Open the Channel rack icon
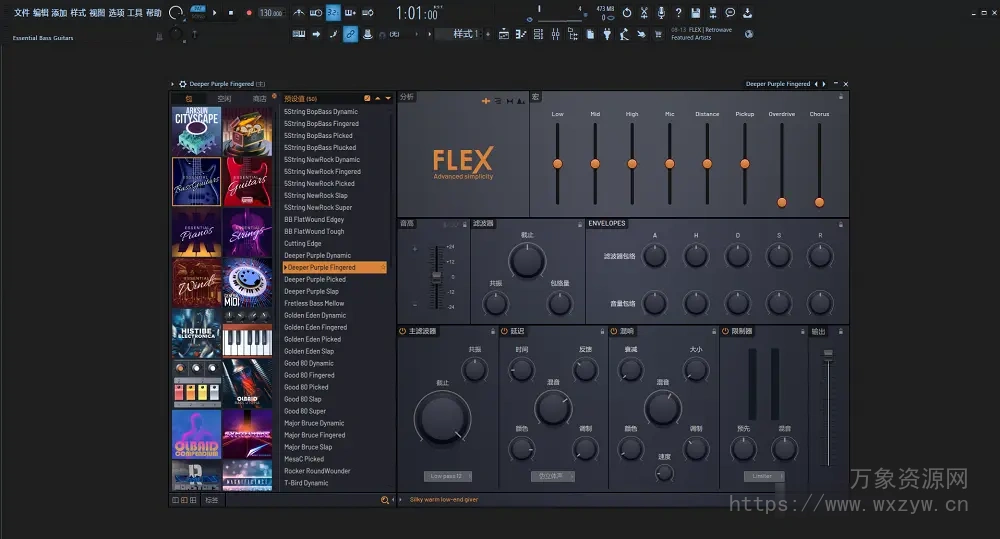This screenshot has height=539, width=1000. click(538, 34)
